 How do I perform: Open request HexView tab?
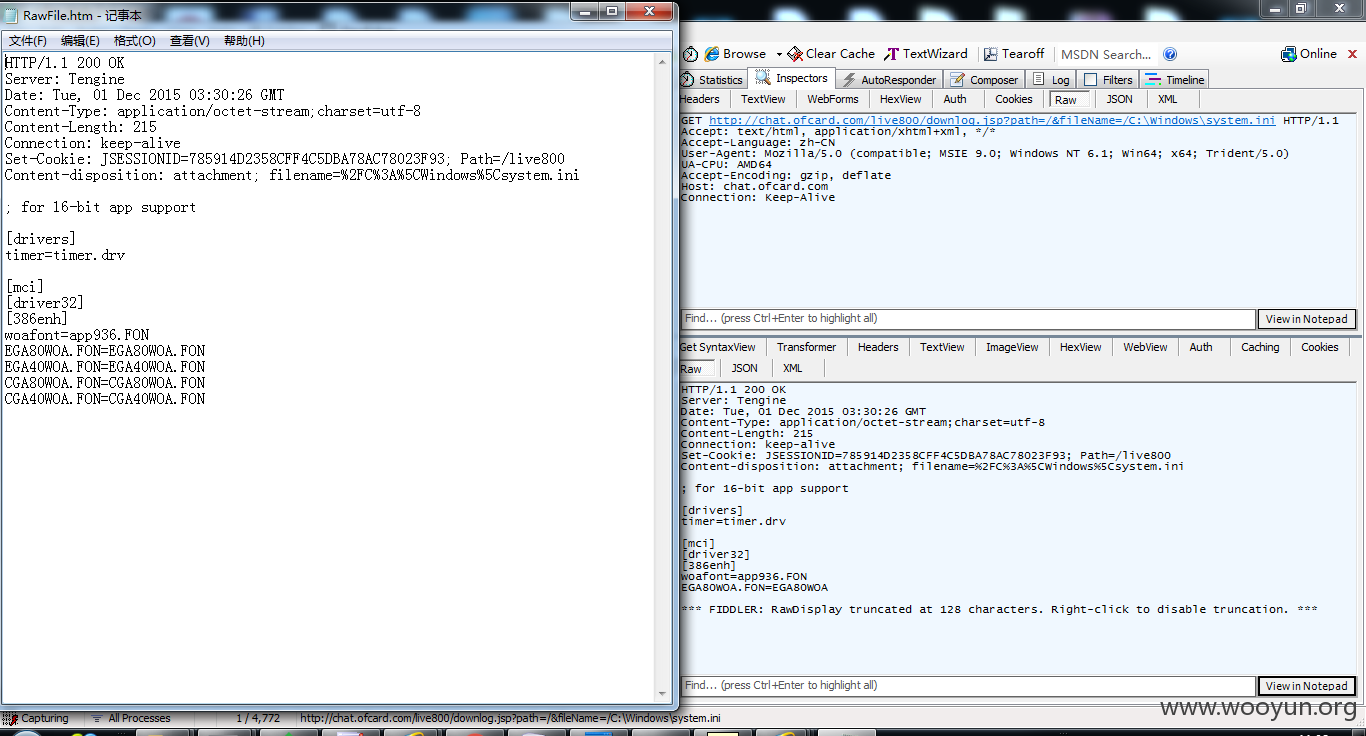click(901, 99)
